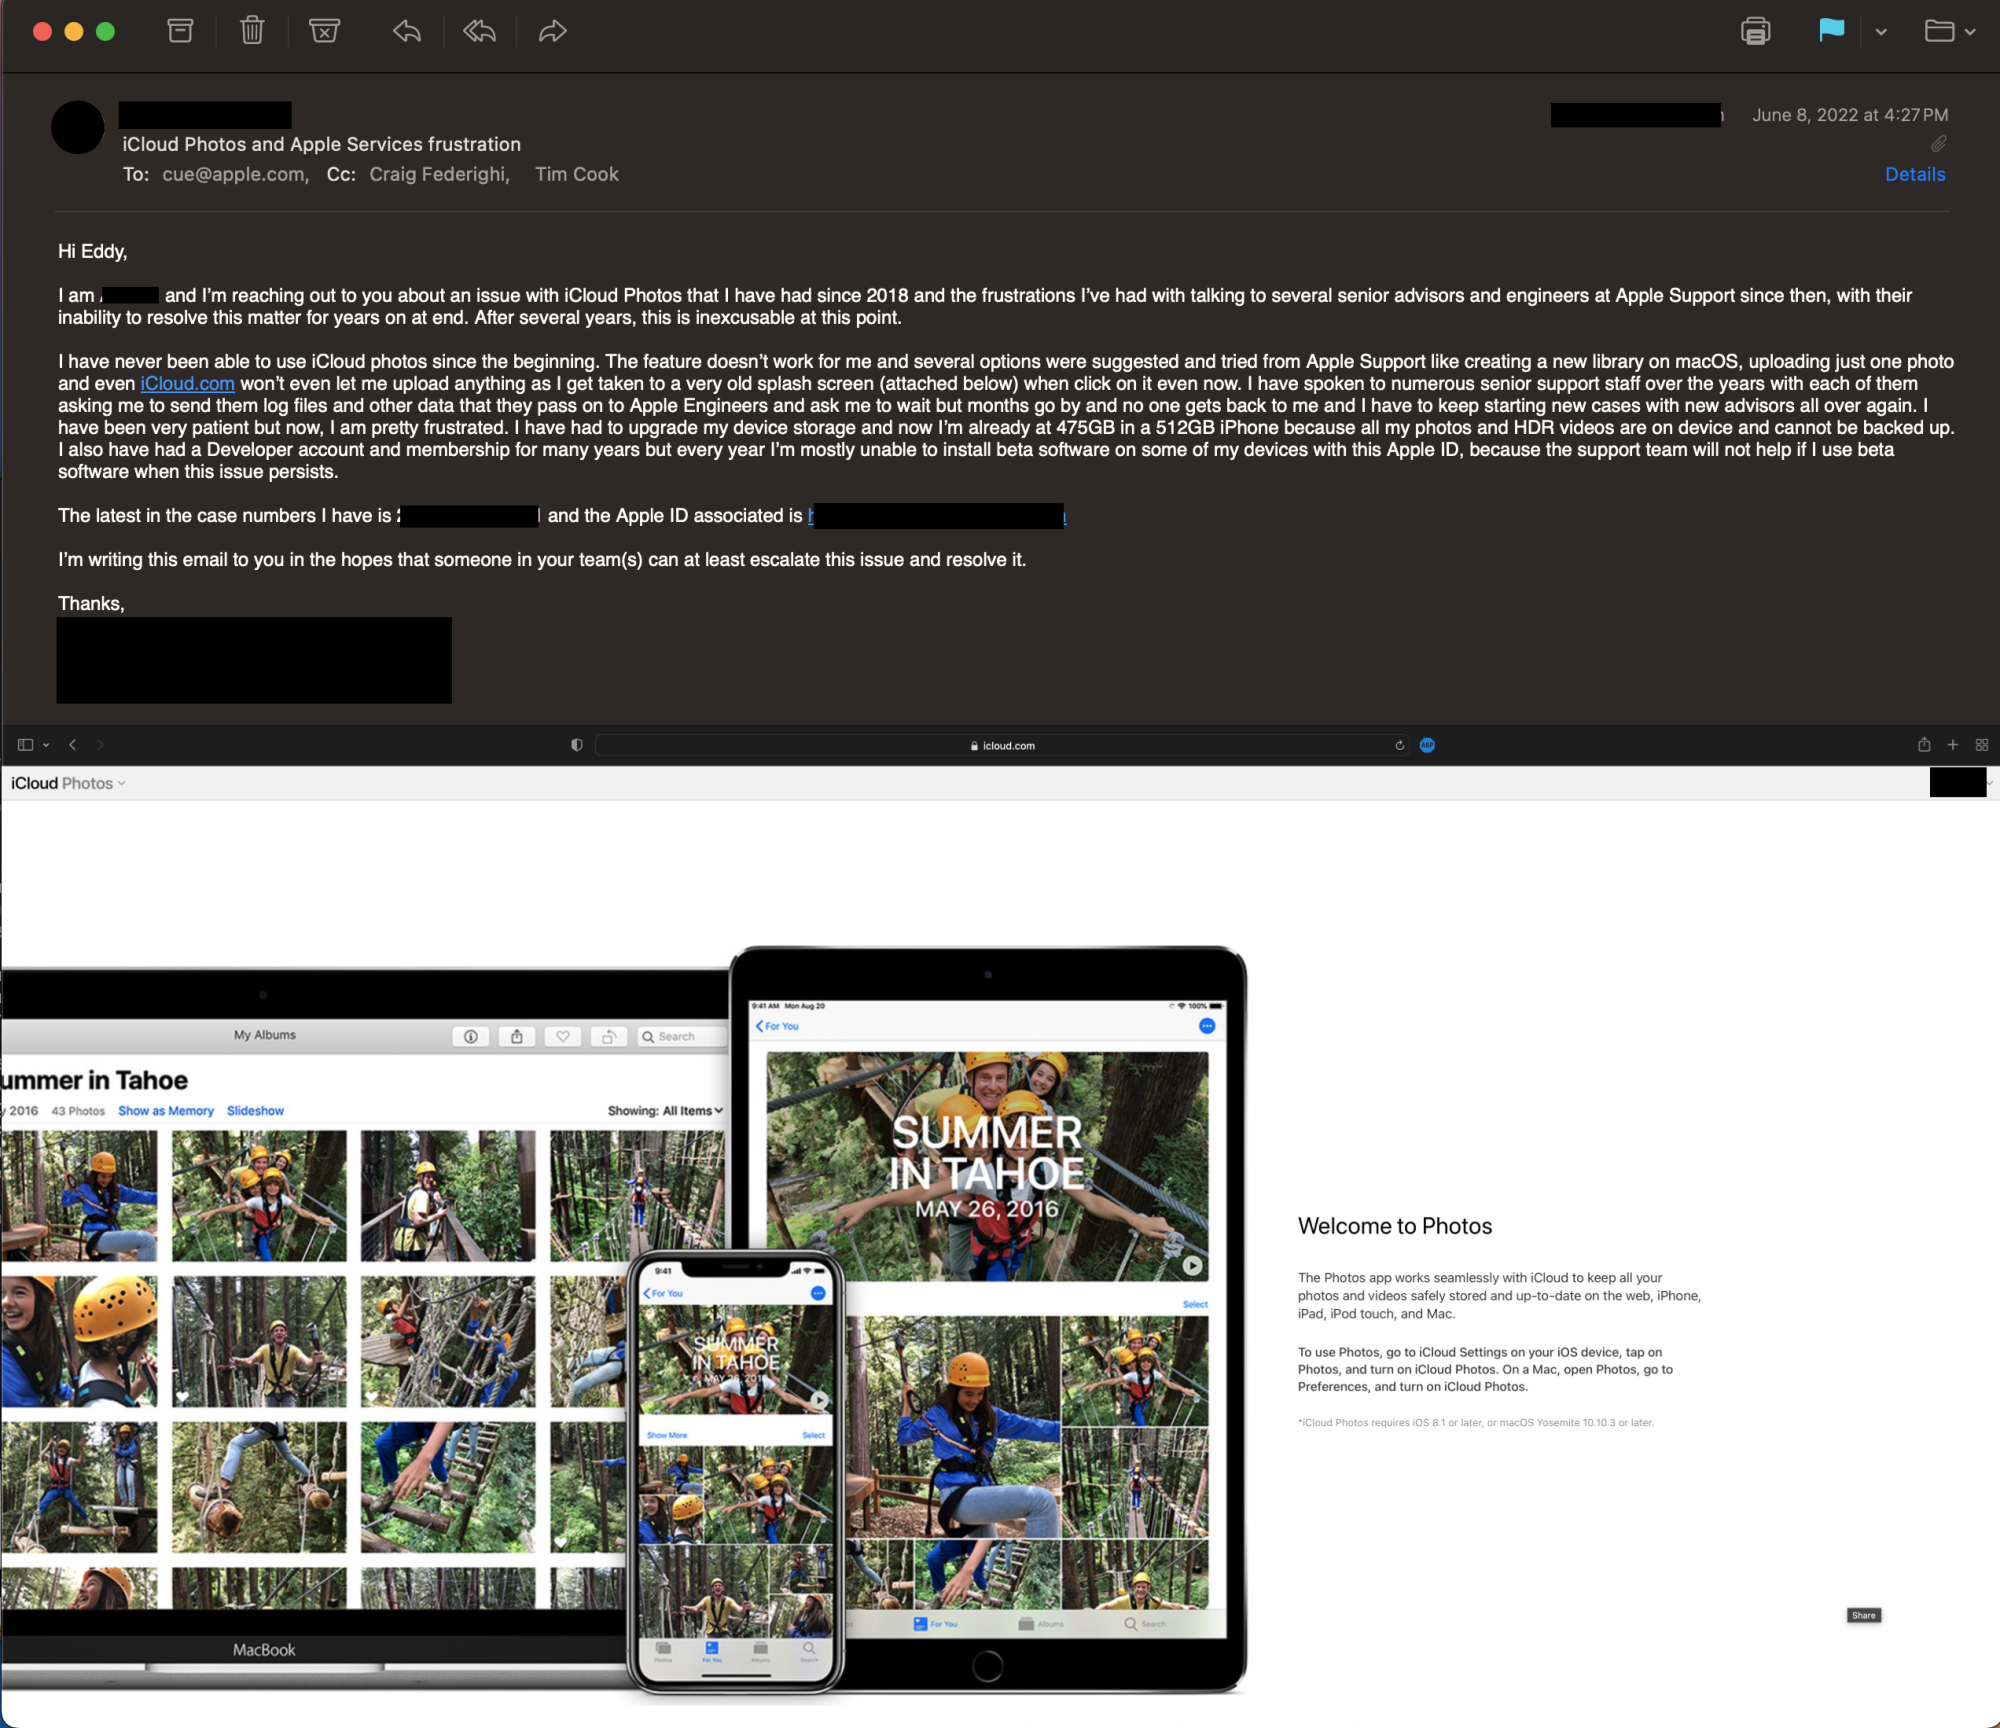The height and width of the screenshot is (1728, 2000).
Task: Forward the email with the arrow icon
Action: pos(552,31)
